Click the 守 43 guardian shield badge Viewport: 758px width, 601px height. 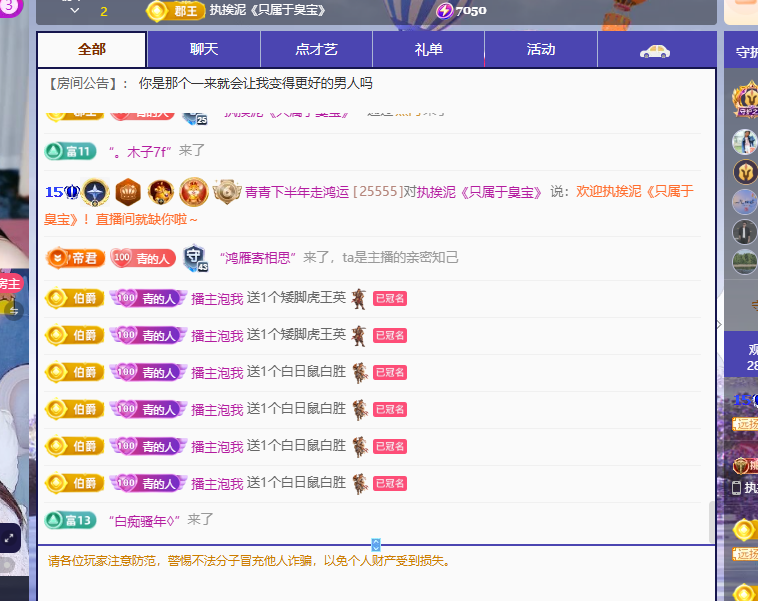pos(195,258)
